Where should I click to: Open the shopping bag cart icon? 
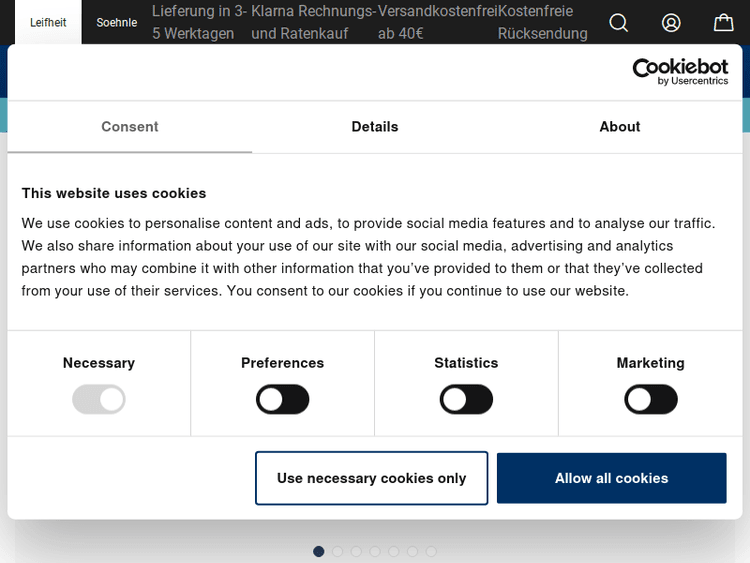tap(723, 22)
